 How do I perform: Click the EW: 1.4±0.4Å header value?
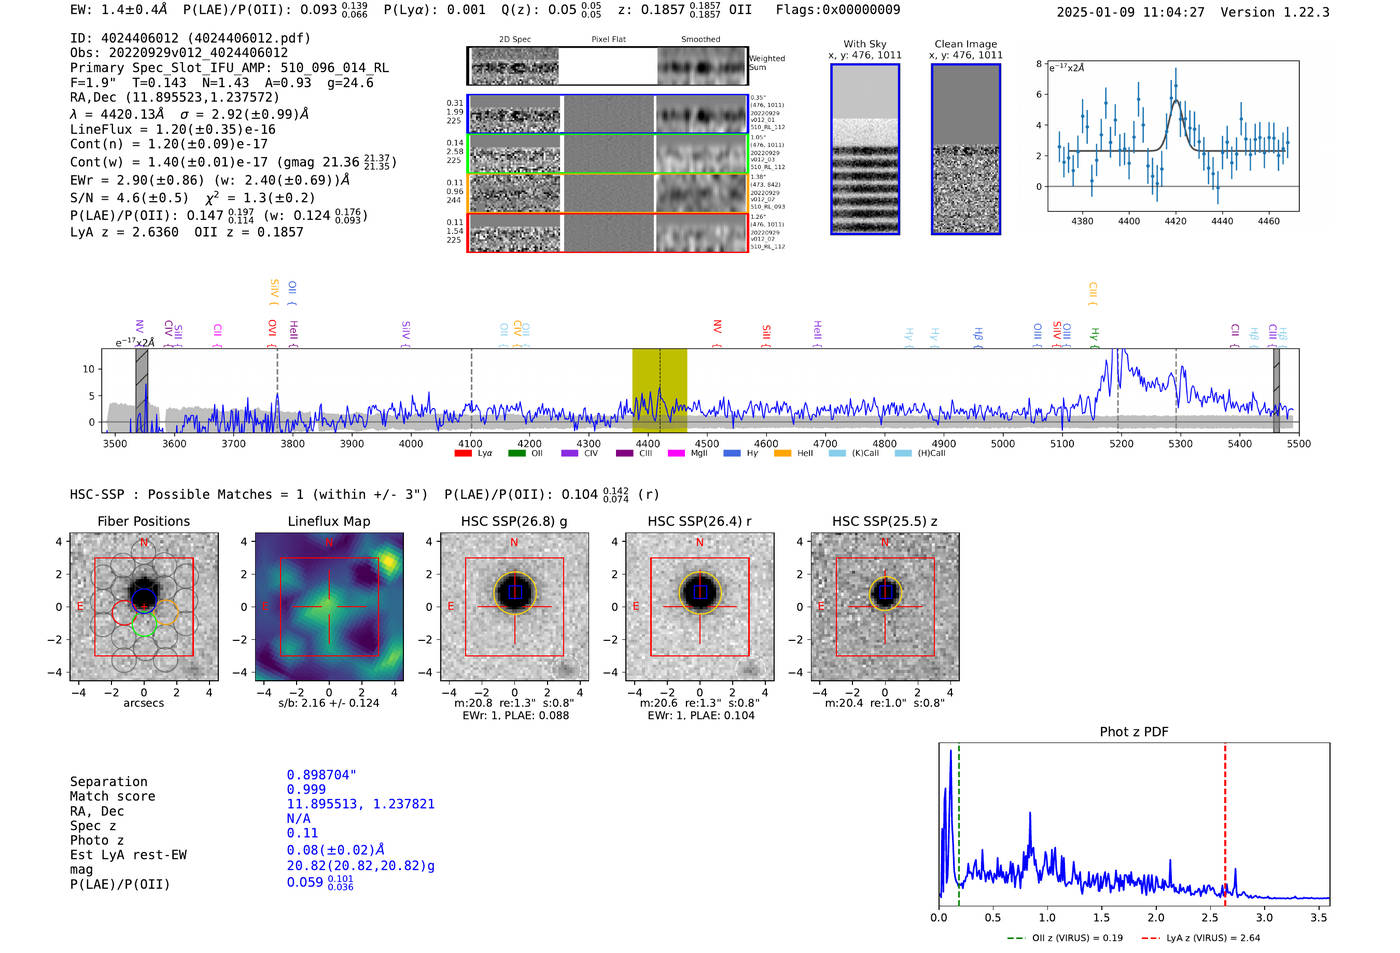(119, 10)
